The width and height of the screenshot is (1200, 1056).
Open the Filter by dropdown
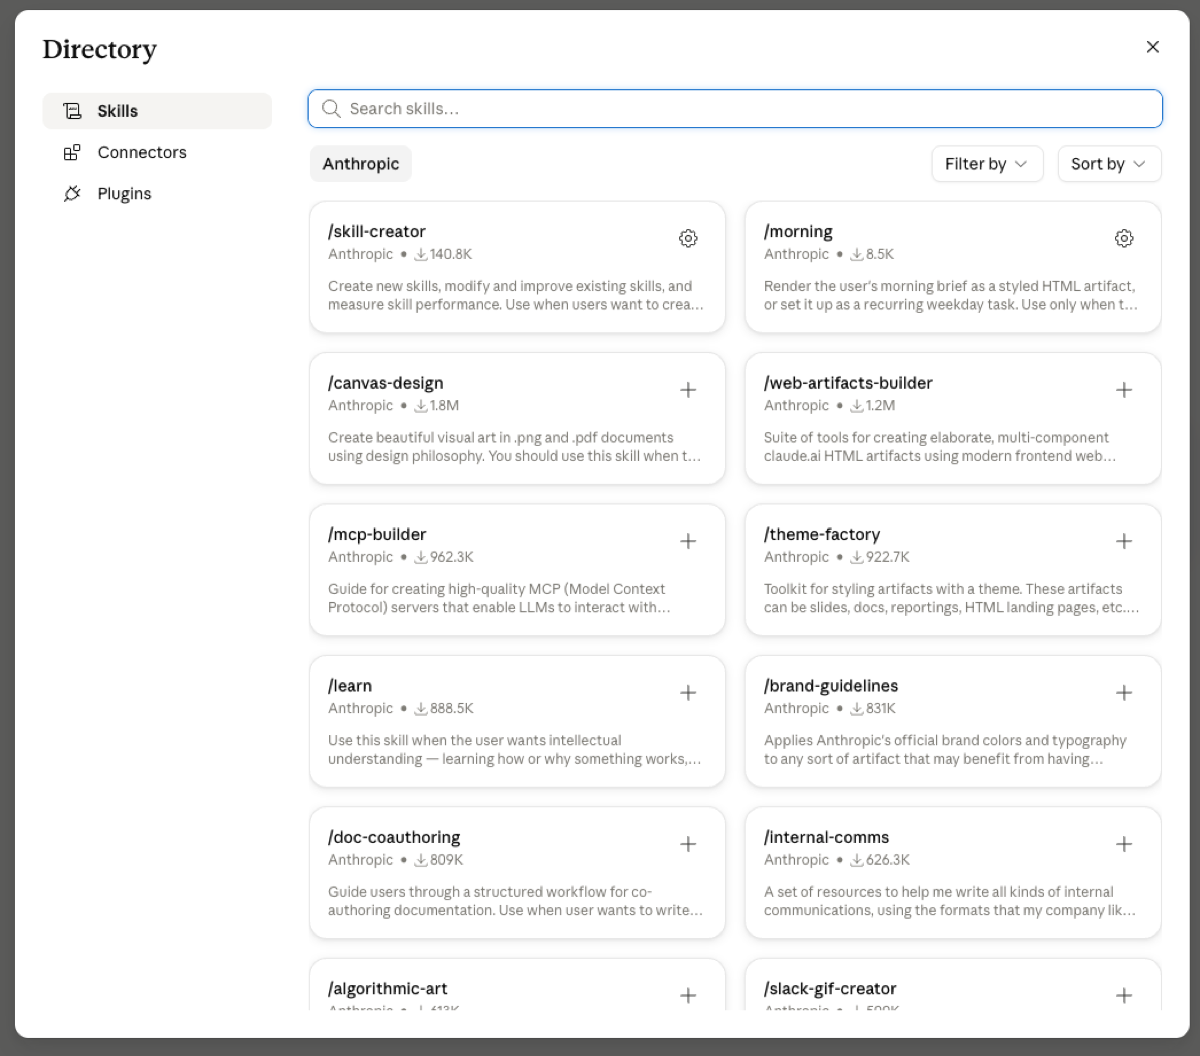click(x=987, y=164)
